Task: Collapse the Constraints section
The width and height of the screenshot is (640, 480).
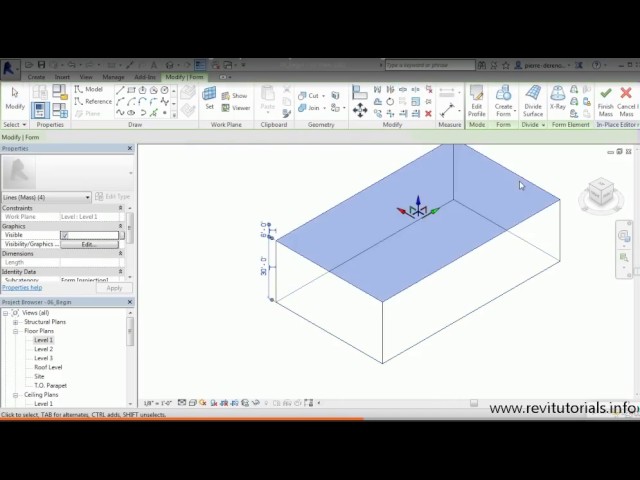Action: [120, 208]
